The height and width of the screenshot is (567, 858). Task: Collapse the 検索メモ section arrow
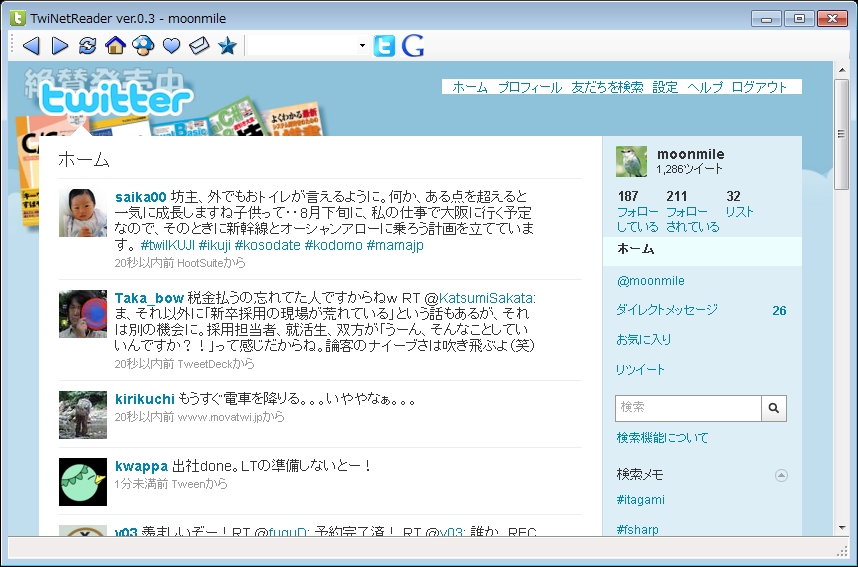click(781, 475)
